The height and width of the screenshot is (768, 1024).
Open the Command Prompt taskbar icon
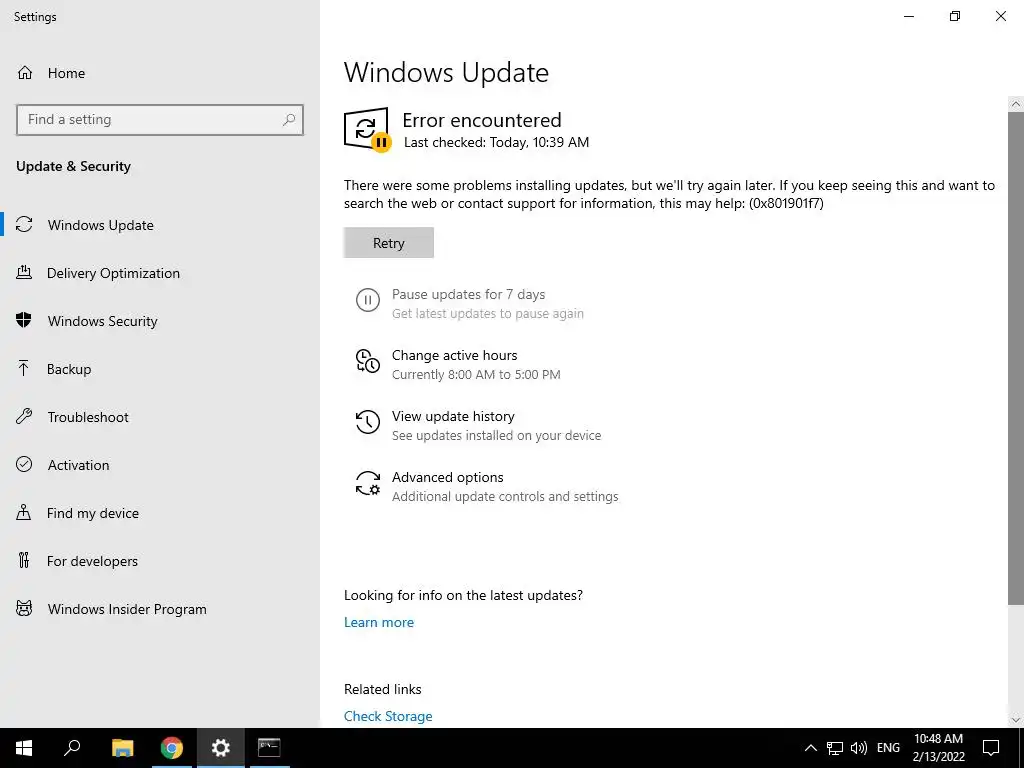269,748
